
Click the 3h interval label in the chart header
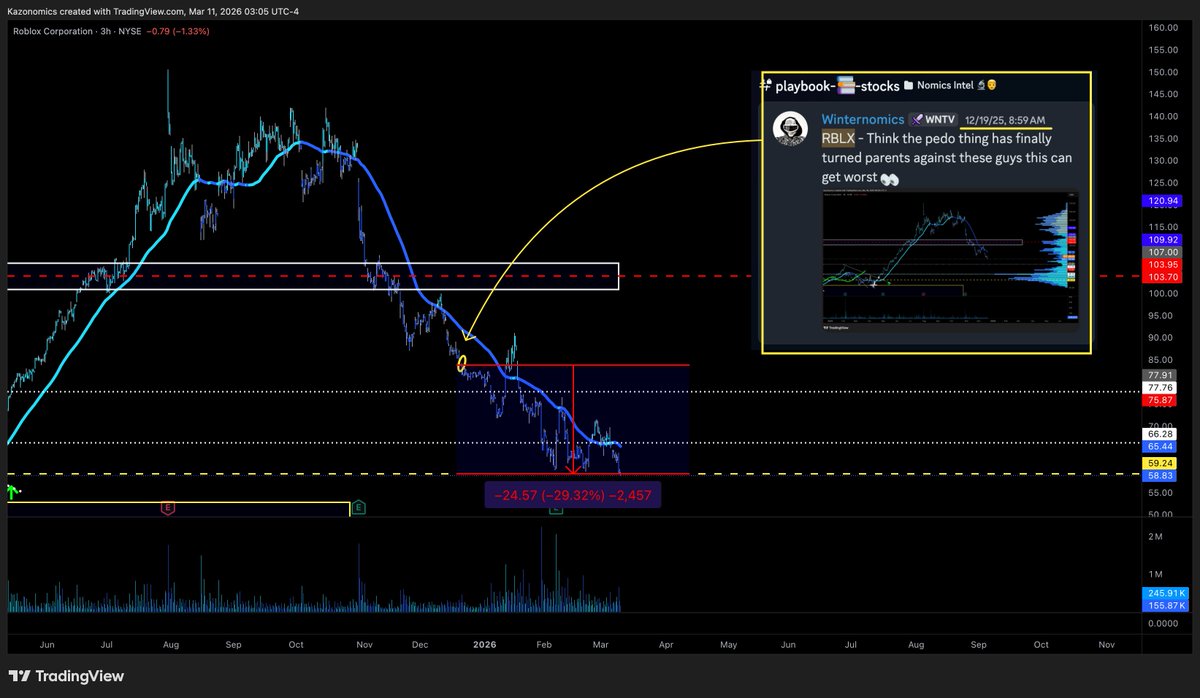pos(108,31)
